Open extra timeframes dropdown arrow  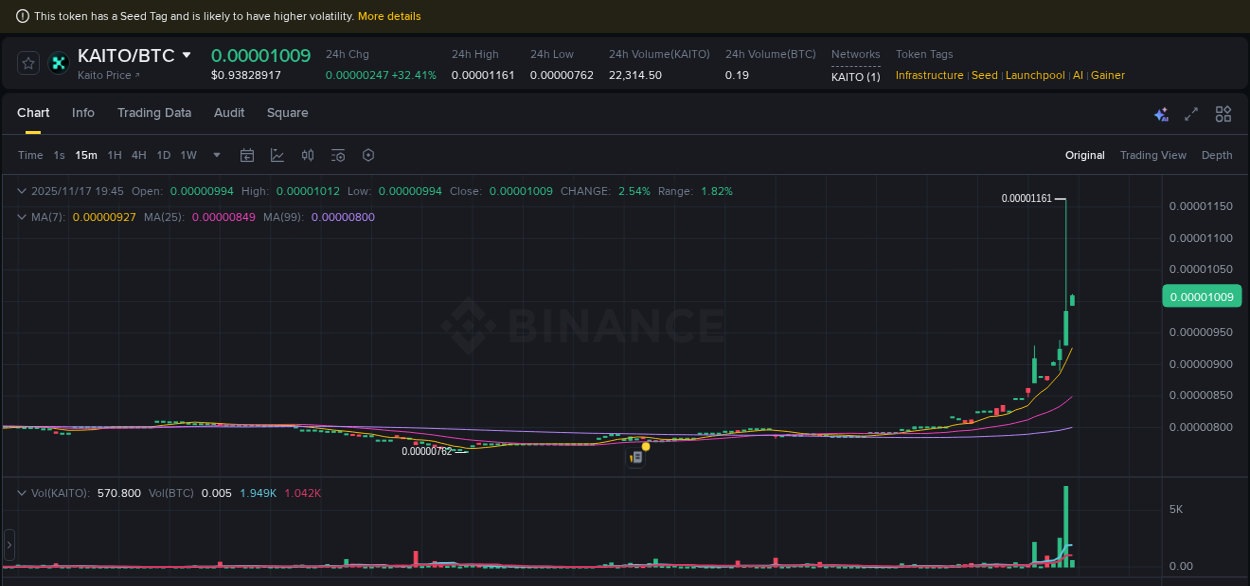tap(216, 155)
